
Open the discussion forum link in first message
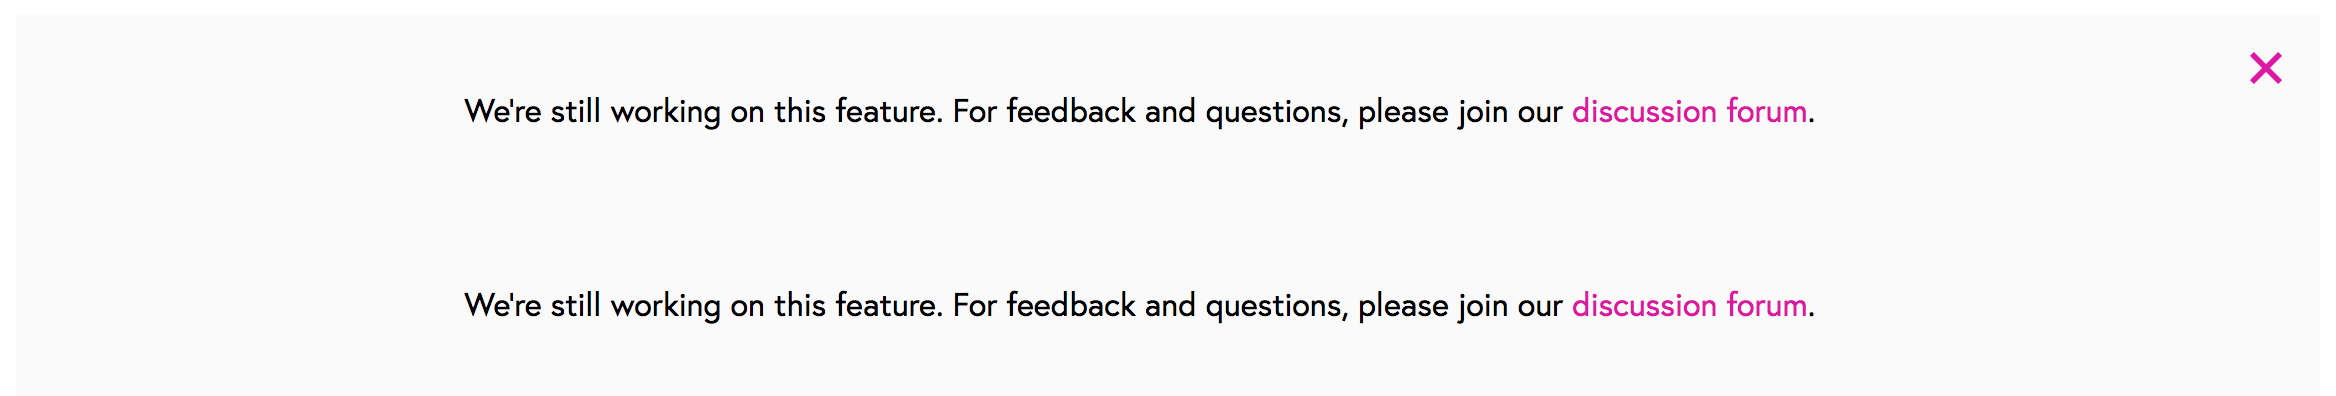pos(1689,111)
